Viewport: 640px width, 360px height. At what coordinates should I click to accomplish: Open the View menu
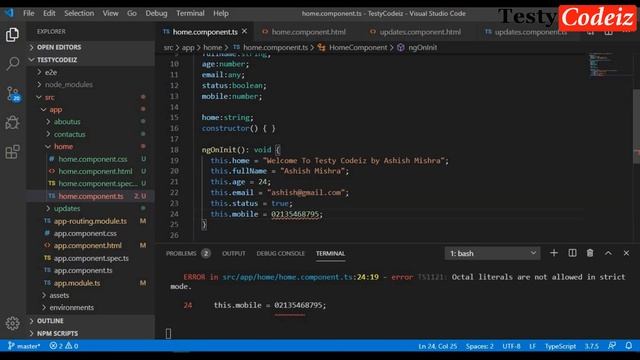click(x=110, y=13)
